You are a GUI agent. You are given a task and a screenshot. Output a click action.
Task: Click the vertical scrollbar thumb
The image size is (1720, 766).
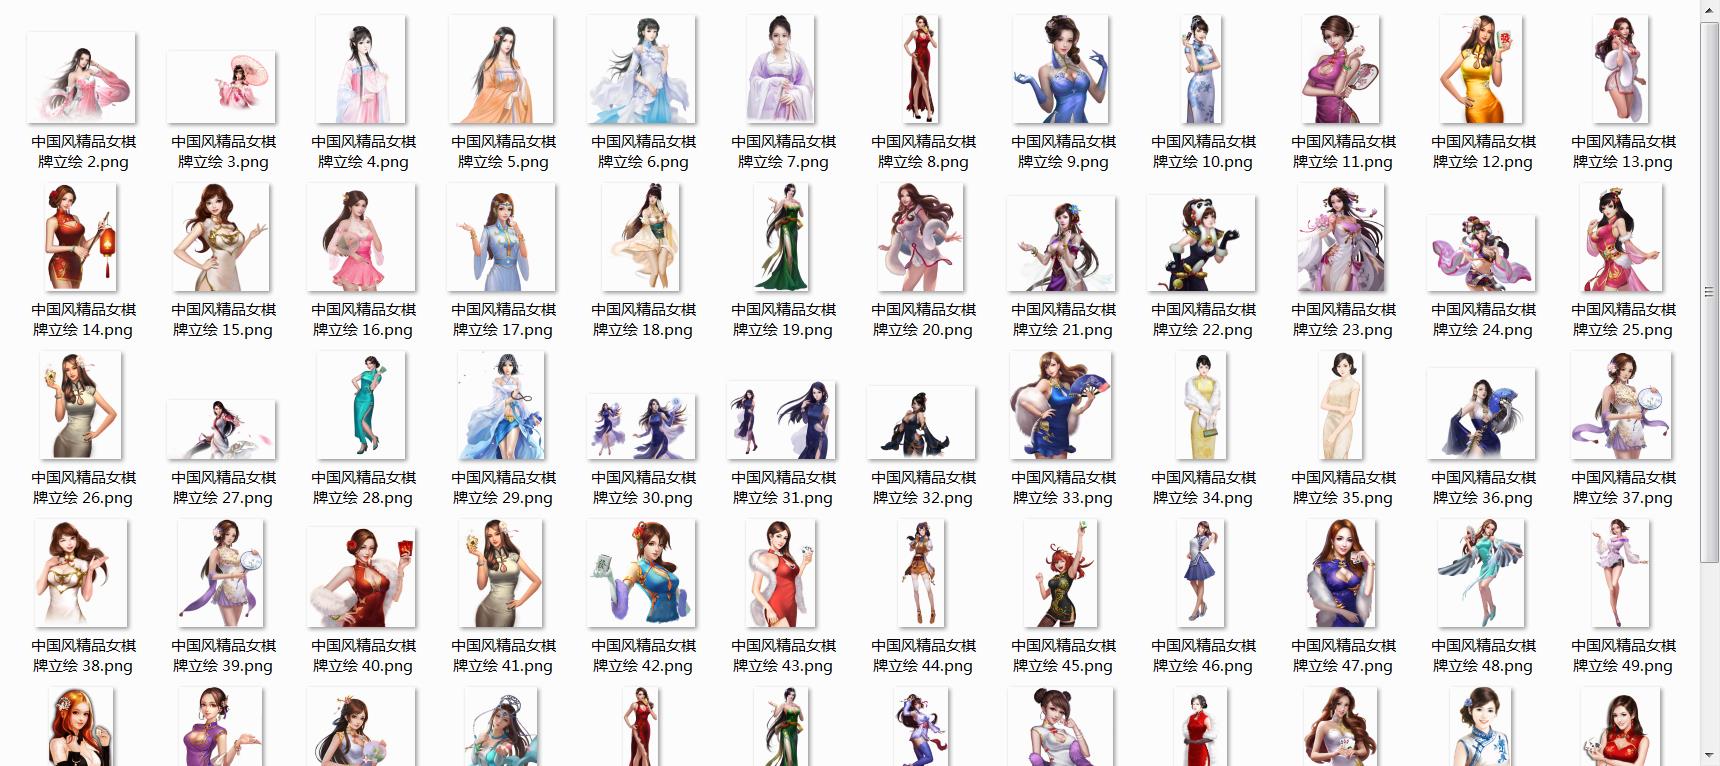tap(1709, 290)
